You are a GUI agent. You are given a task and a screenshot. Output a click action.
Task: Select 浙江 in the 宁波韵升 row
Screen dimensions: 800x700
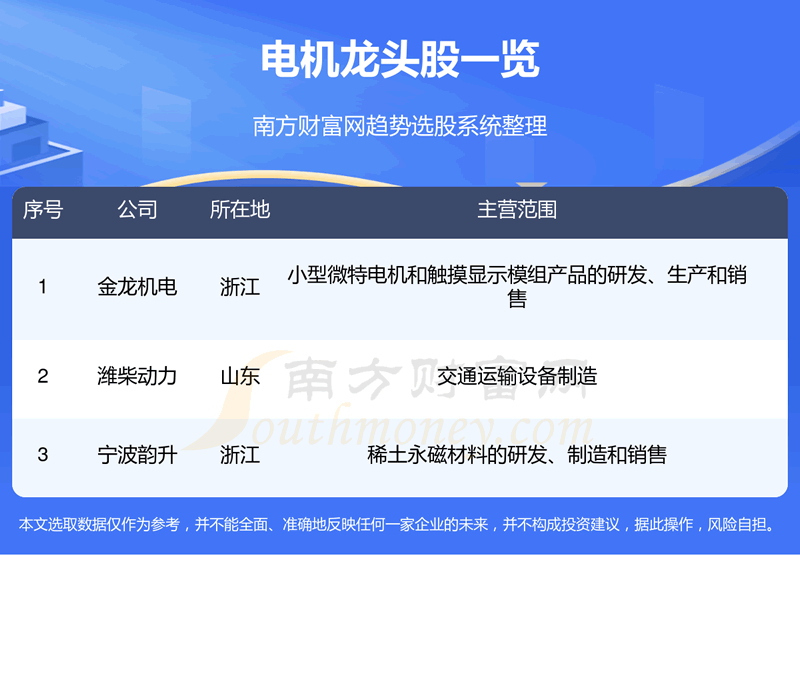pyautogui.click(x=240, y=455)
